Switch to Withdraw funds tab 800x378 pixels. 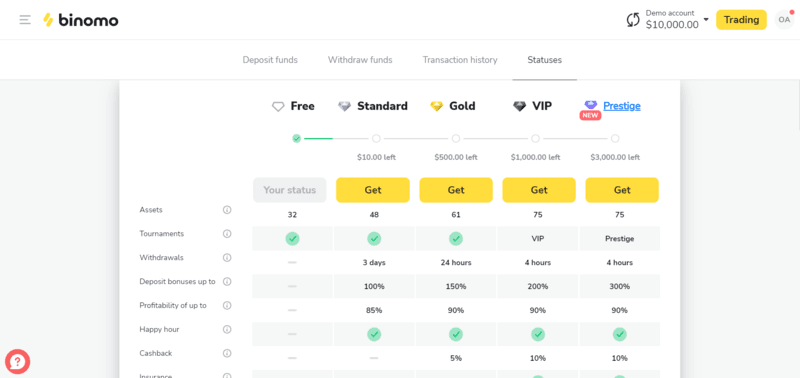click(360, 60)
